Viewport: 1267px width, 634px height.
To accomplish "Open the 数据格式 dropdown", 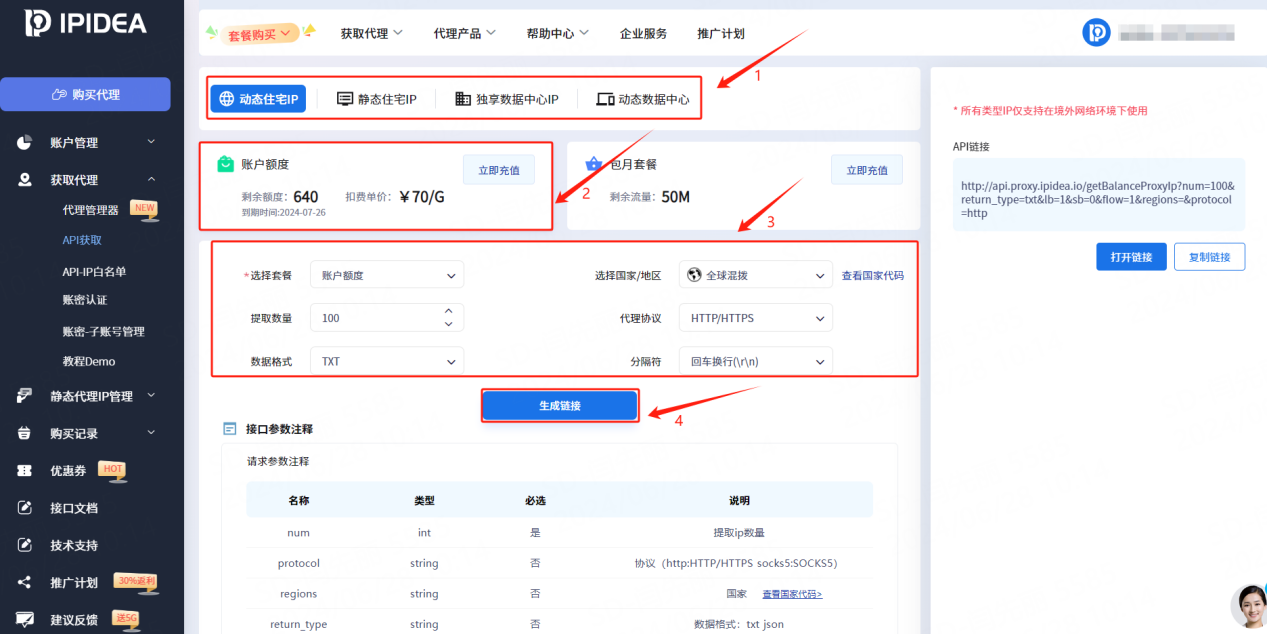I will coord(387,361).
